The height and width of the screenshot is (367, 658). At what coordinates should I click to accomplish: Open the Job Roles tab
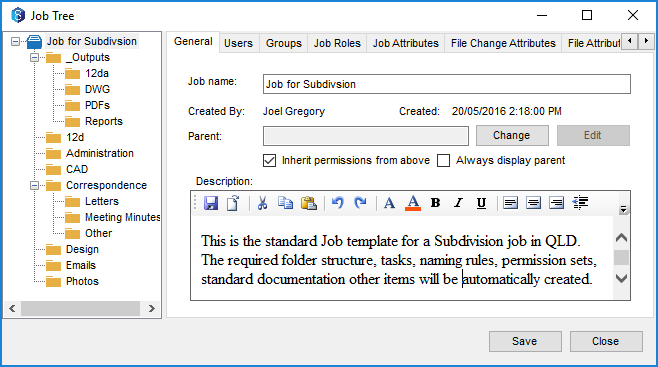click(x=337, y=43)
